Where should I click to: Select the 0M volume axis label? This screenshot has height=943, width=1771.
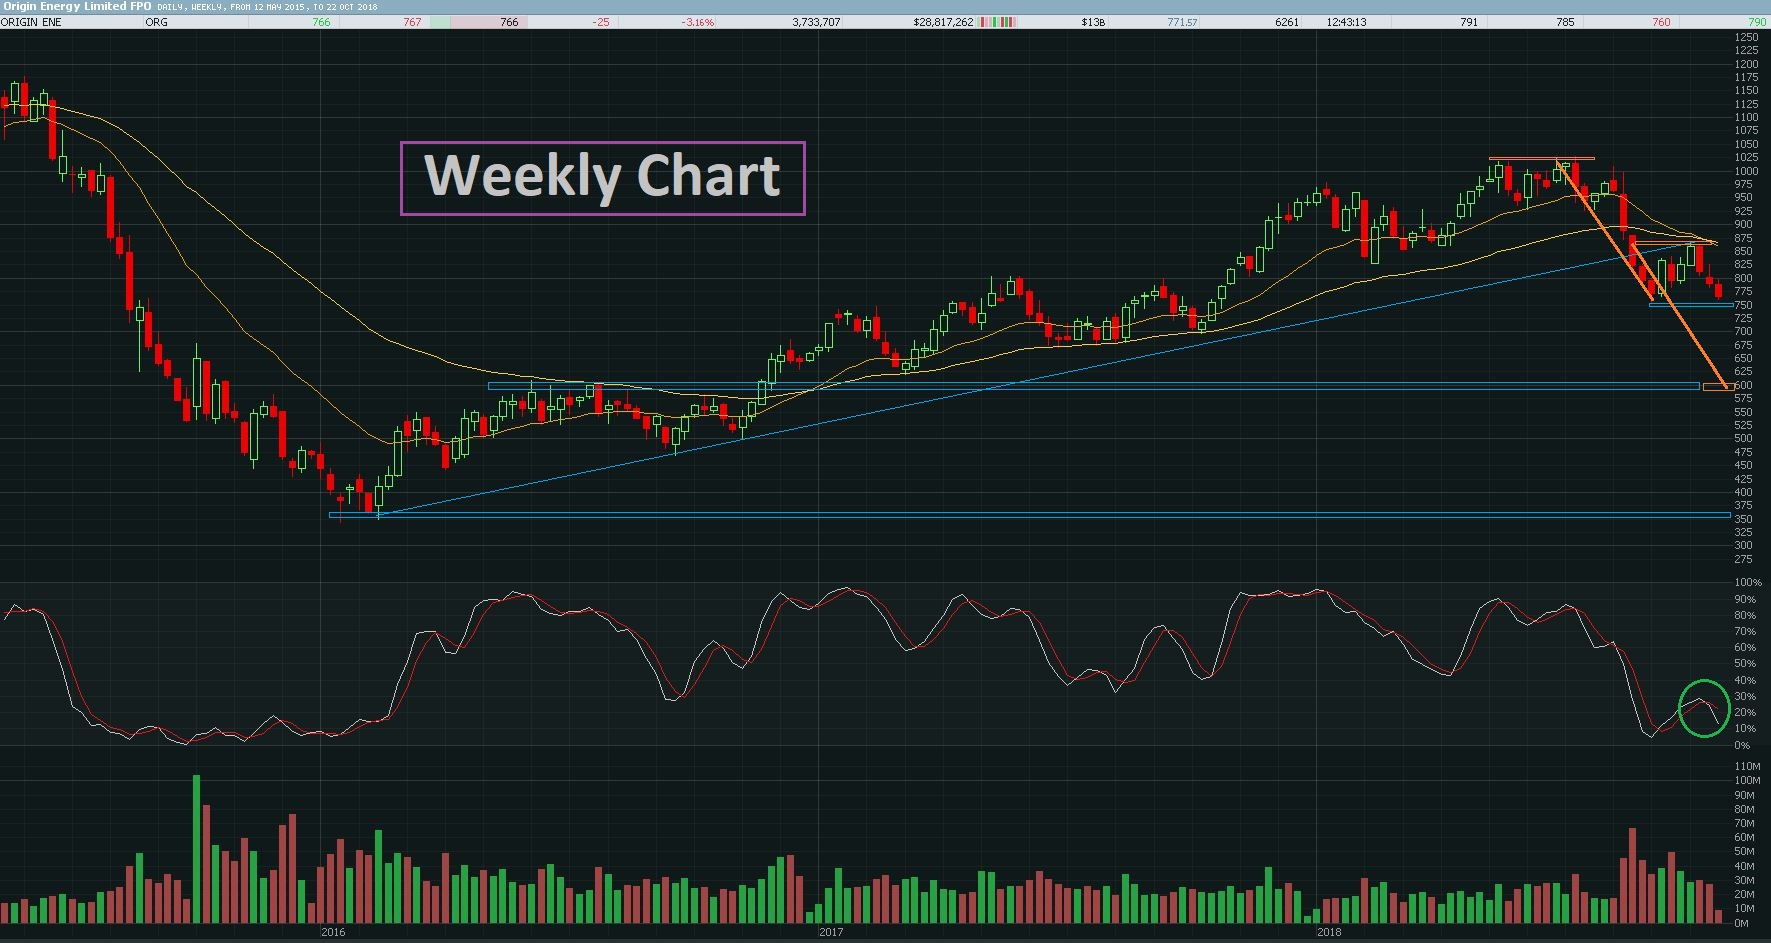coord(1742,923)
